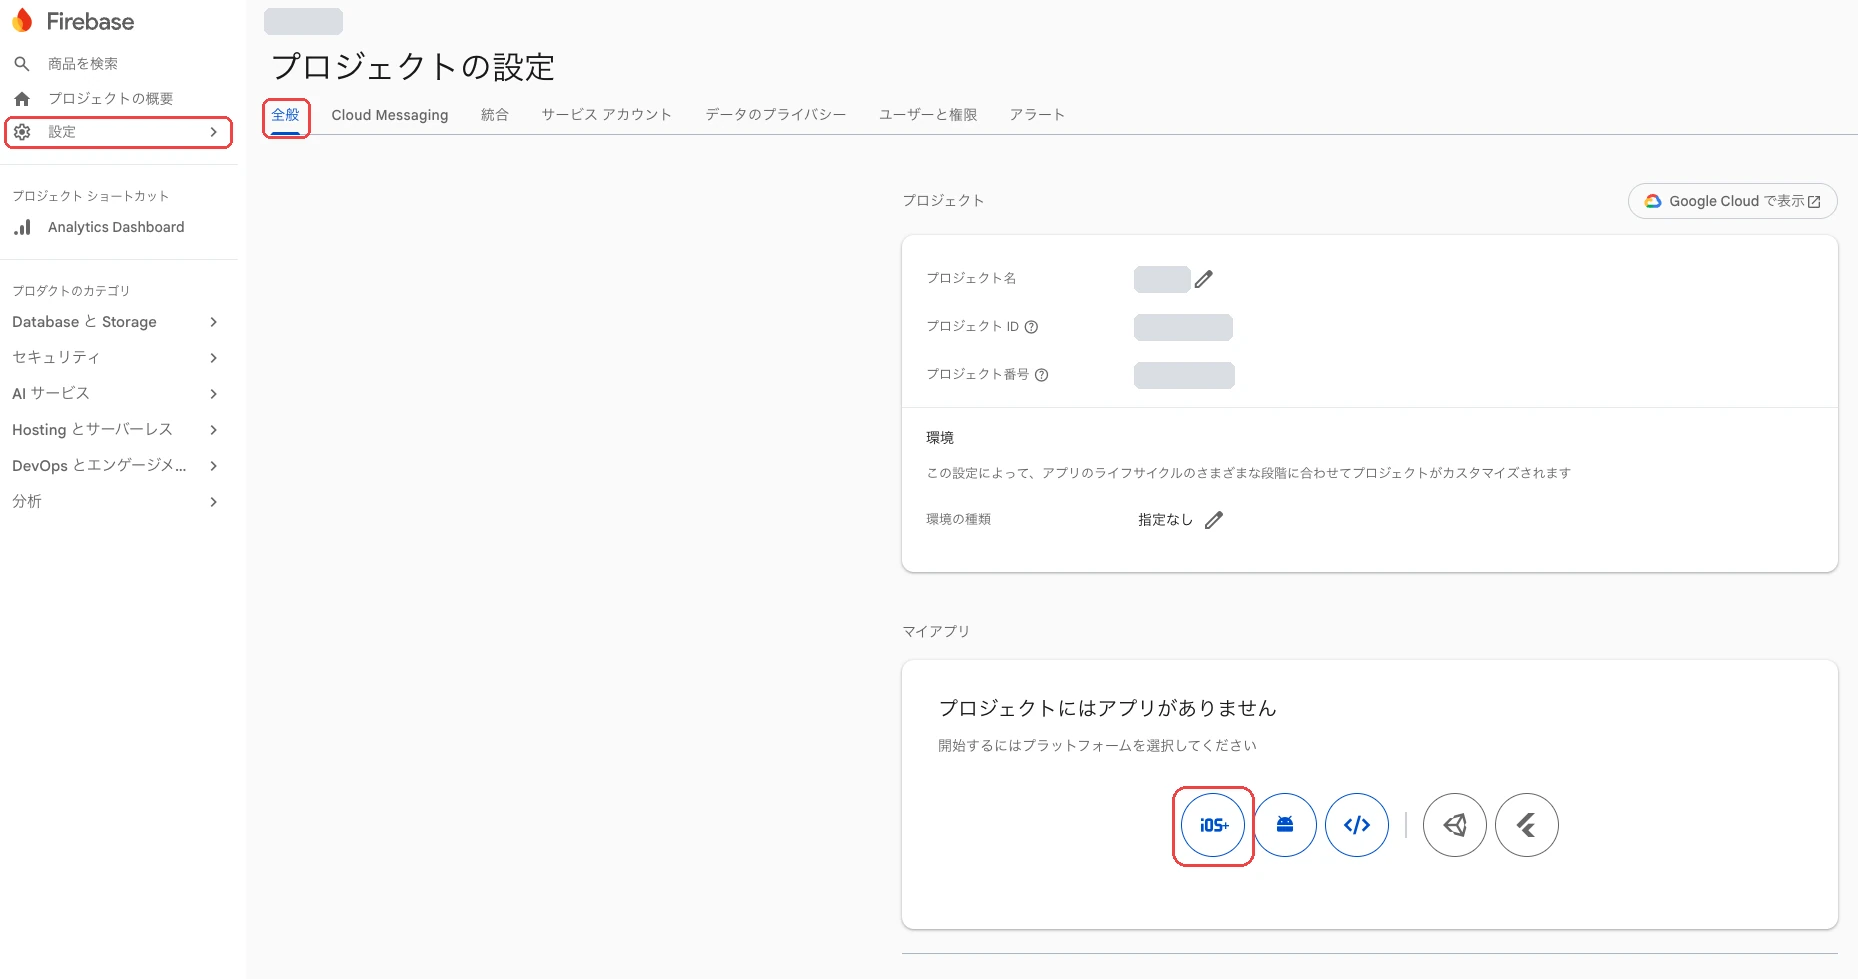Switch to ユーザーと権限 tab

pyautogui.click(x=928, y=115)
